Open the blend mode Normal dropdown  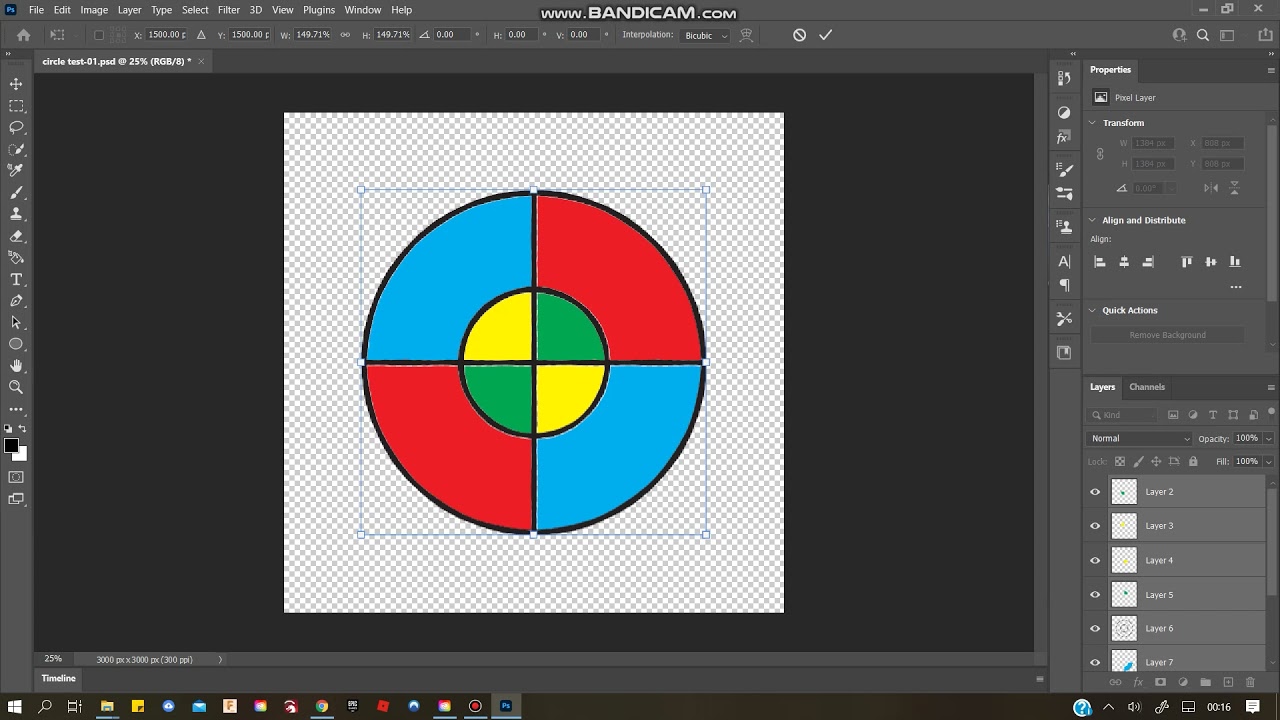(x=1140, y=438)
